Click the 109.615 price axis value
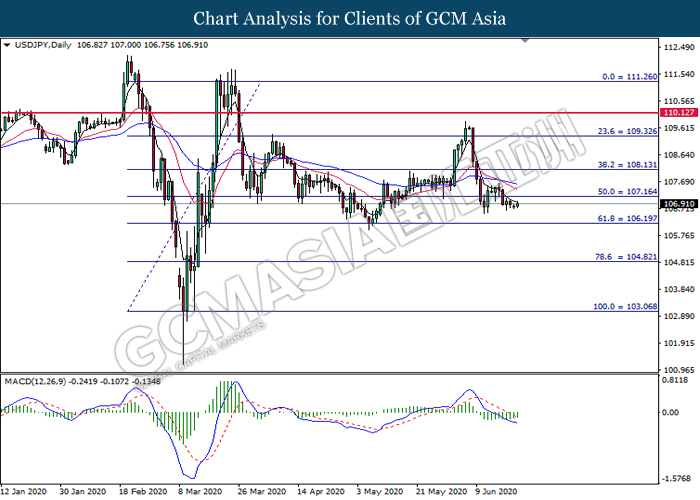Viewport: 700px width, 500px height. [679, 128]
